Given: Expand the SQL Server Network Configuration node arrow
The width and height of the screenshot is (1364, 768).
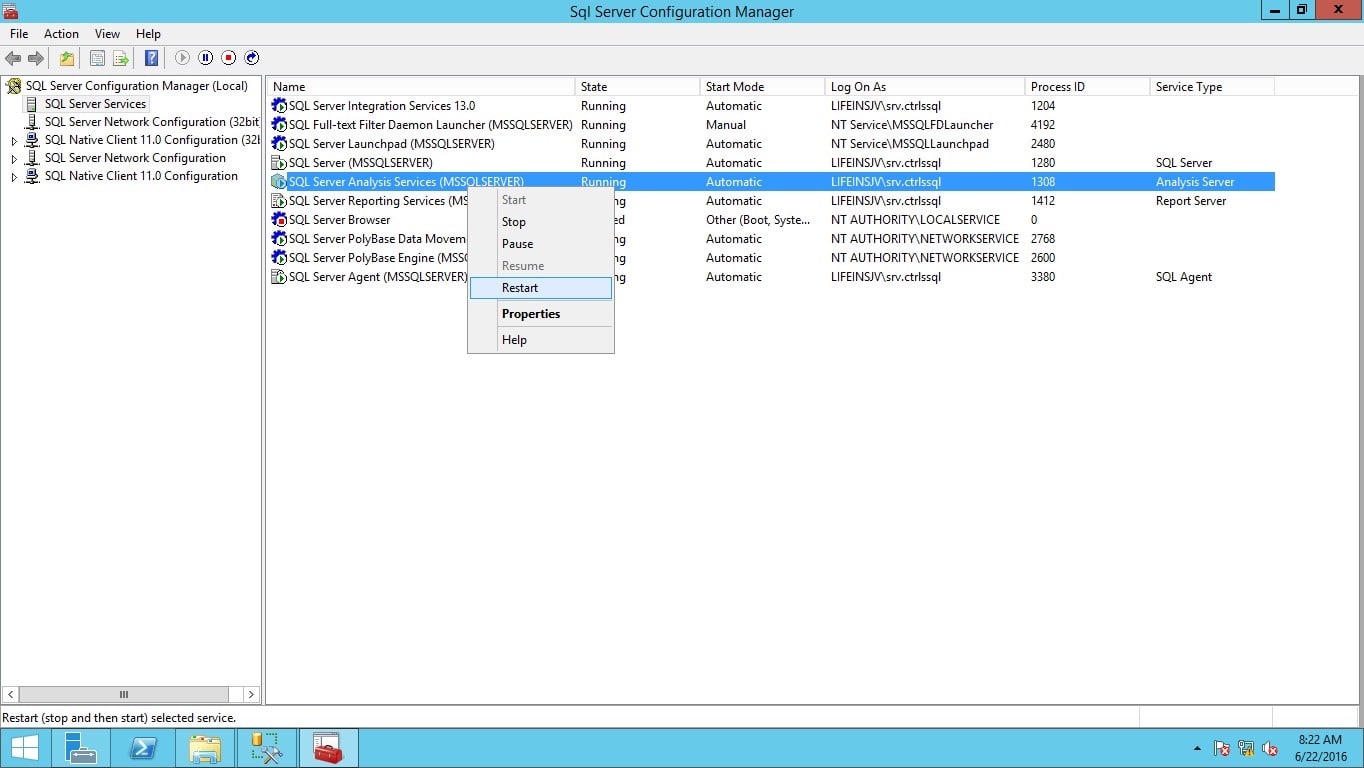Looking at the screenshot, I should pyautogui.click(x=14, y=159).
